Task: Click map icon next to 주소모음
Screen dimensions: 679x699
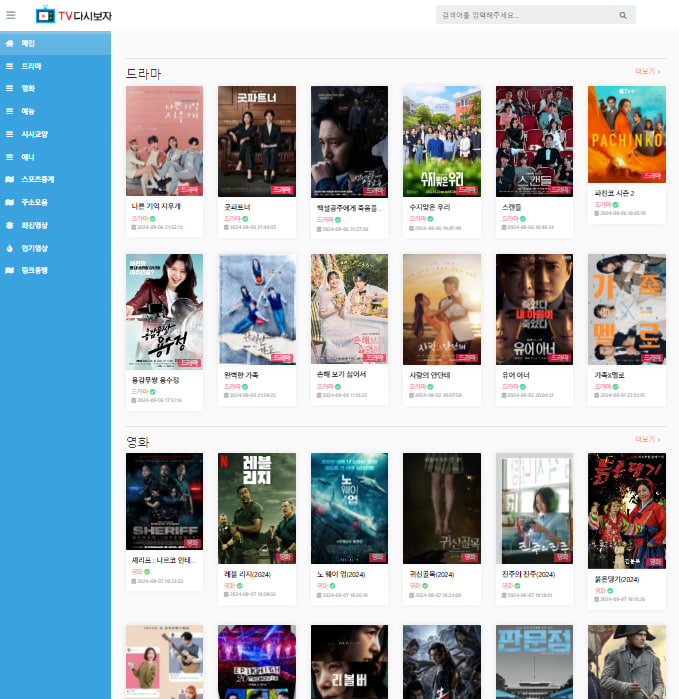Action: point(9,202)
